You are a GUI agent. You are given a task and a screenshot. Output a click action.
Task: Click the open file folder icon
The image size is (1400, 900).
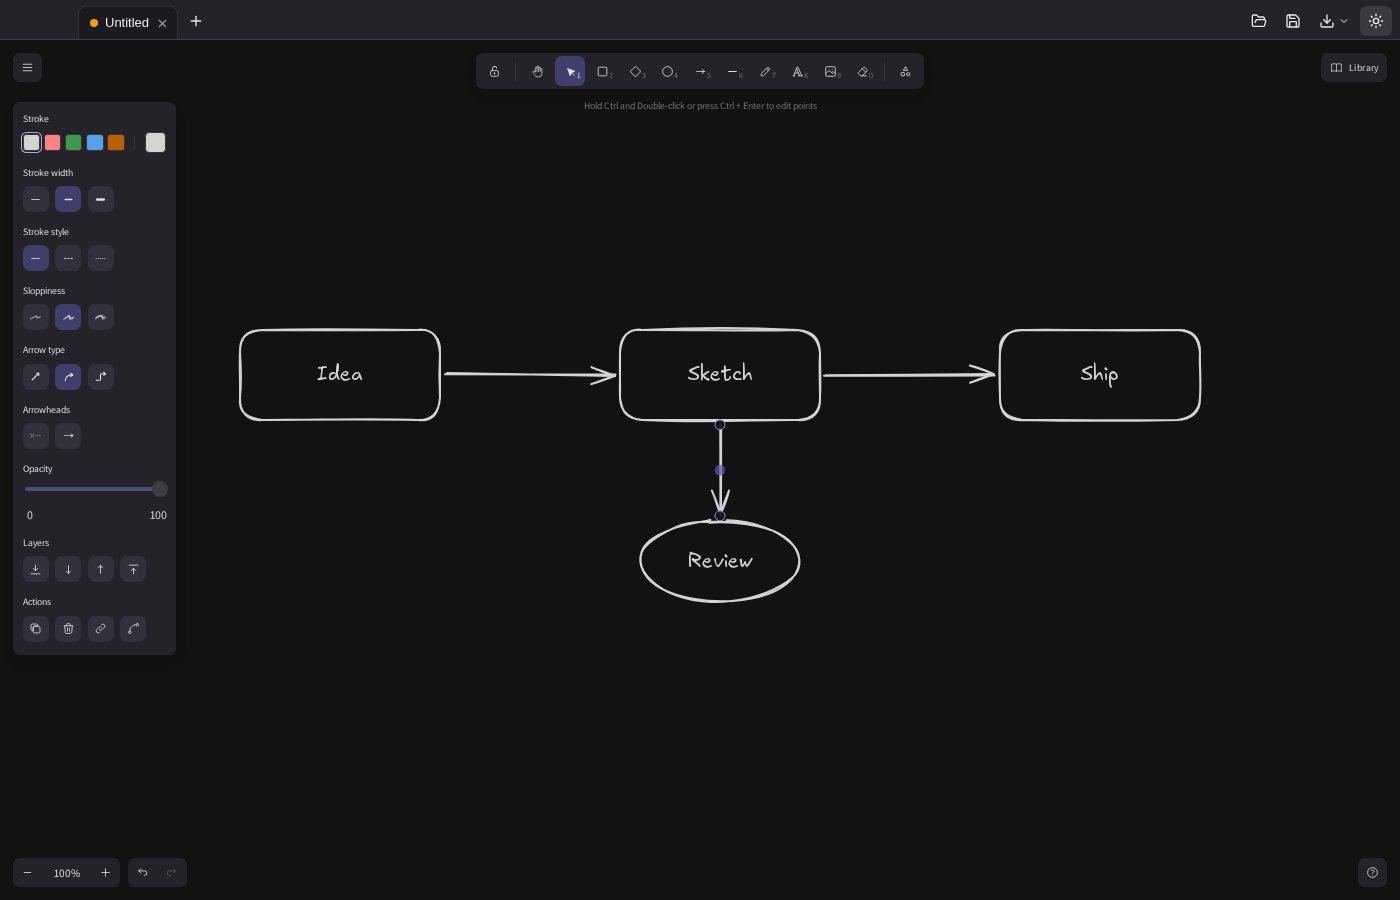tap(1259, 21)
